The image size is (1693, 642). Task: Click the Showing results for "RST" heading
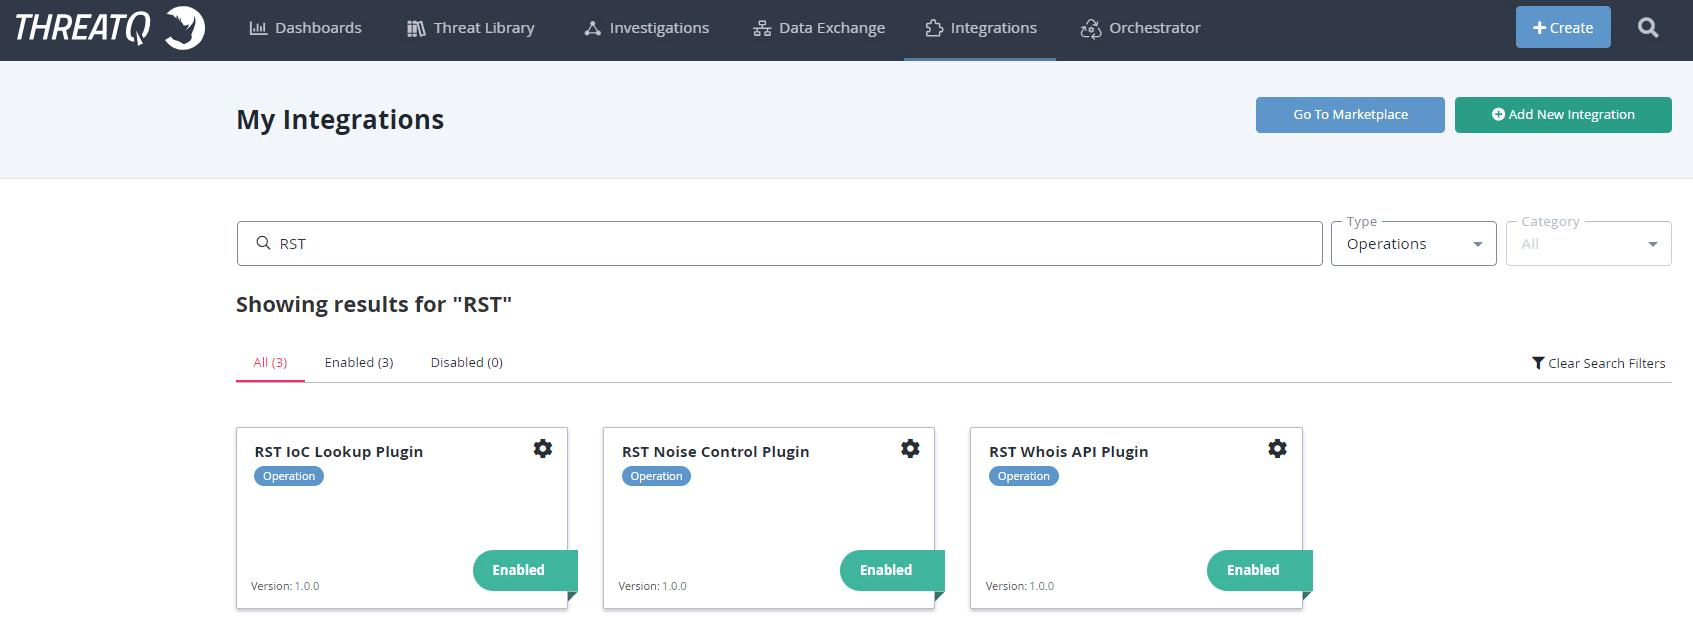point(374,305)
